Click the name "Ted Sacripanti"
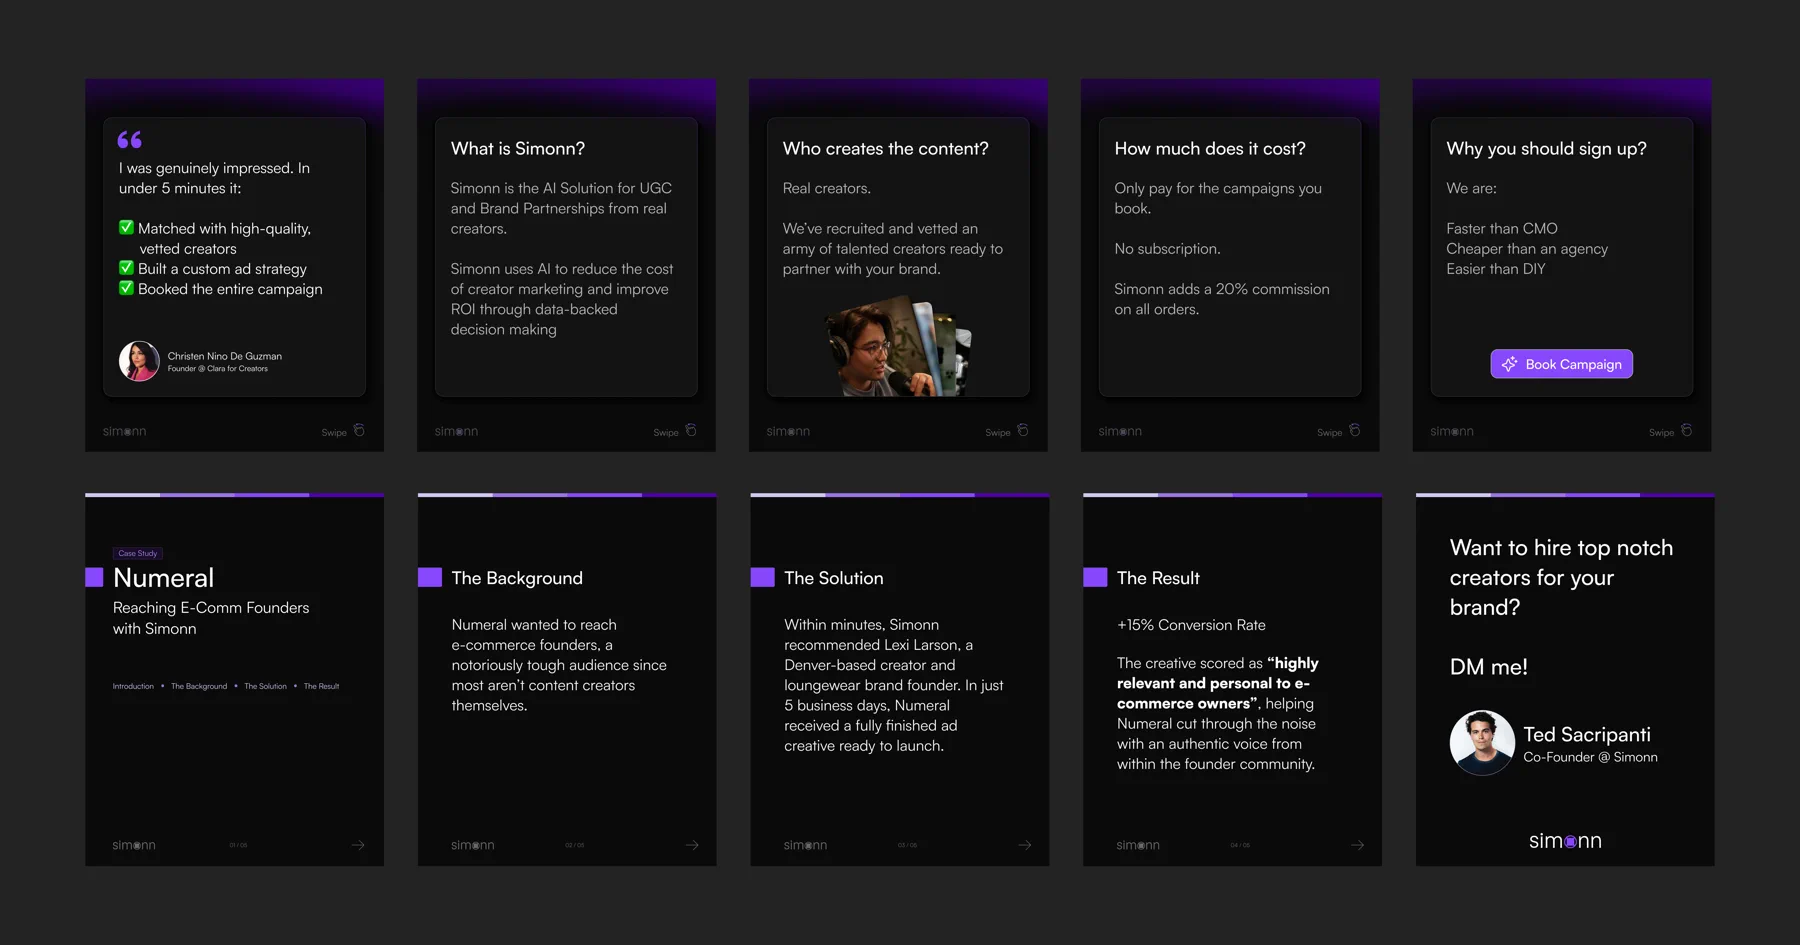This screenshot has height=945, width=1800. pyautogui.click(x=1587, y=735)
